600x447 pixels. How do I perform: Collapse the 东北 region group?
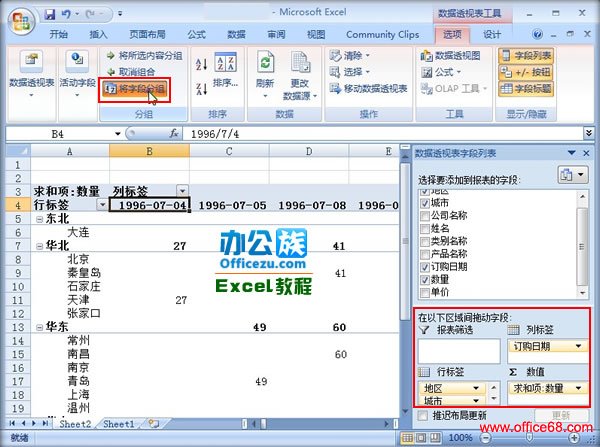tap(39, 219)
